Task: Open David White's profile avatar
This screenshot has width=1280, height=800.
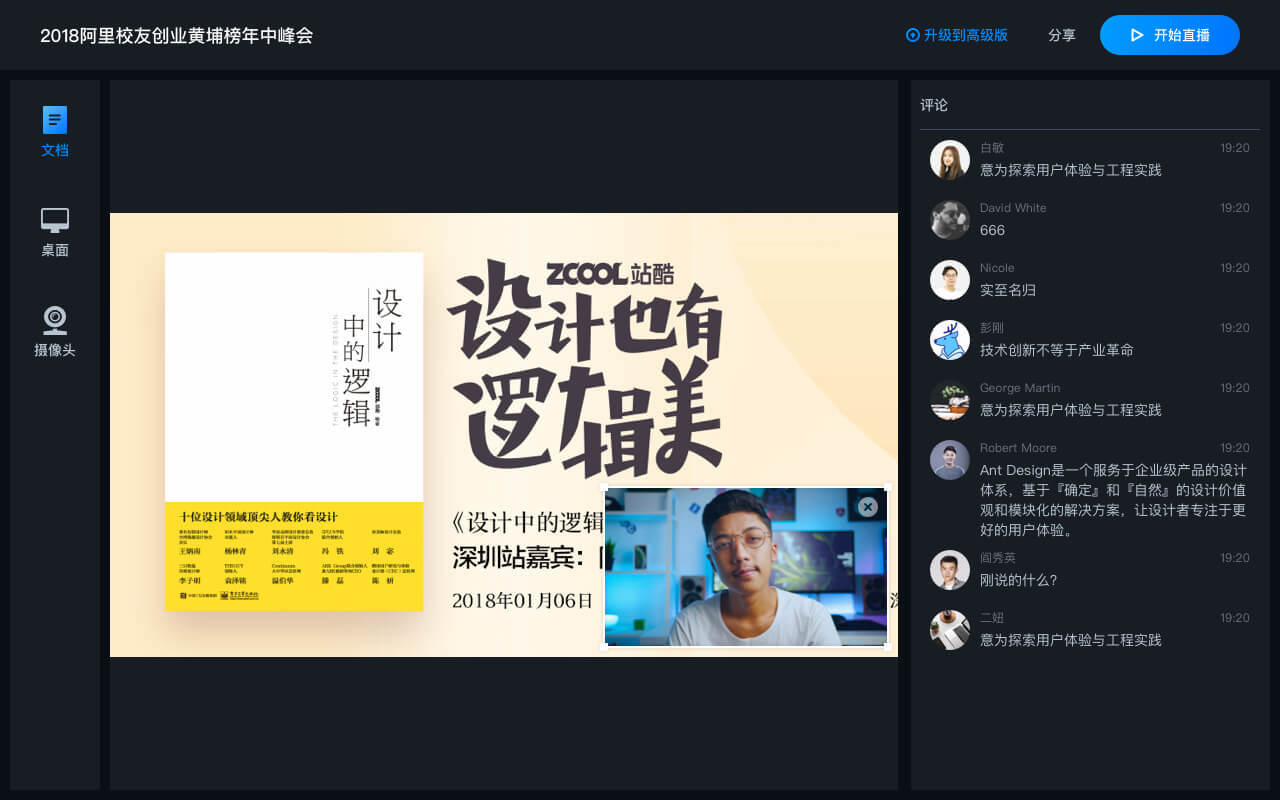Action: pos(950,220)
